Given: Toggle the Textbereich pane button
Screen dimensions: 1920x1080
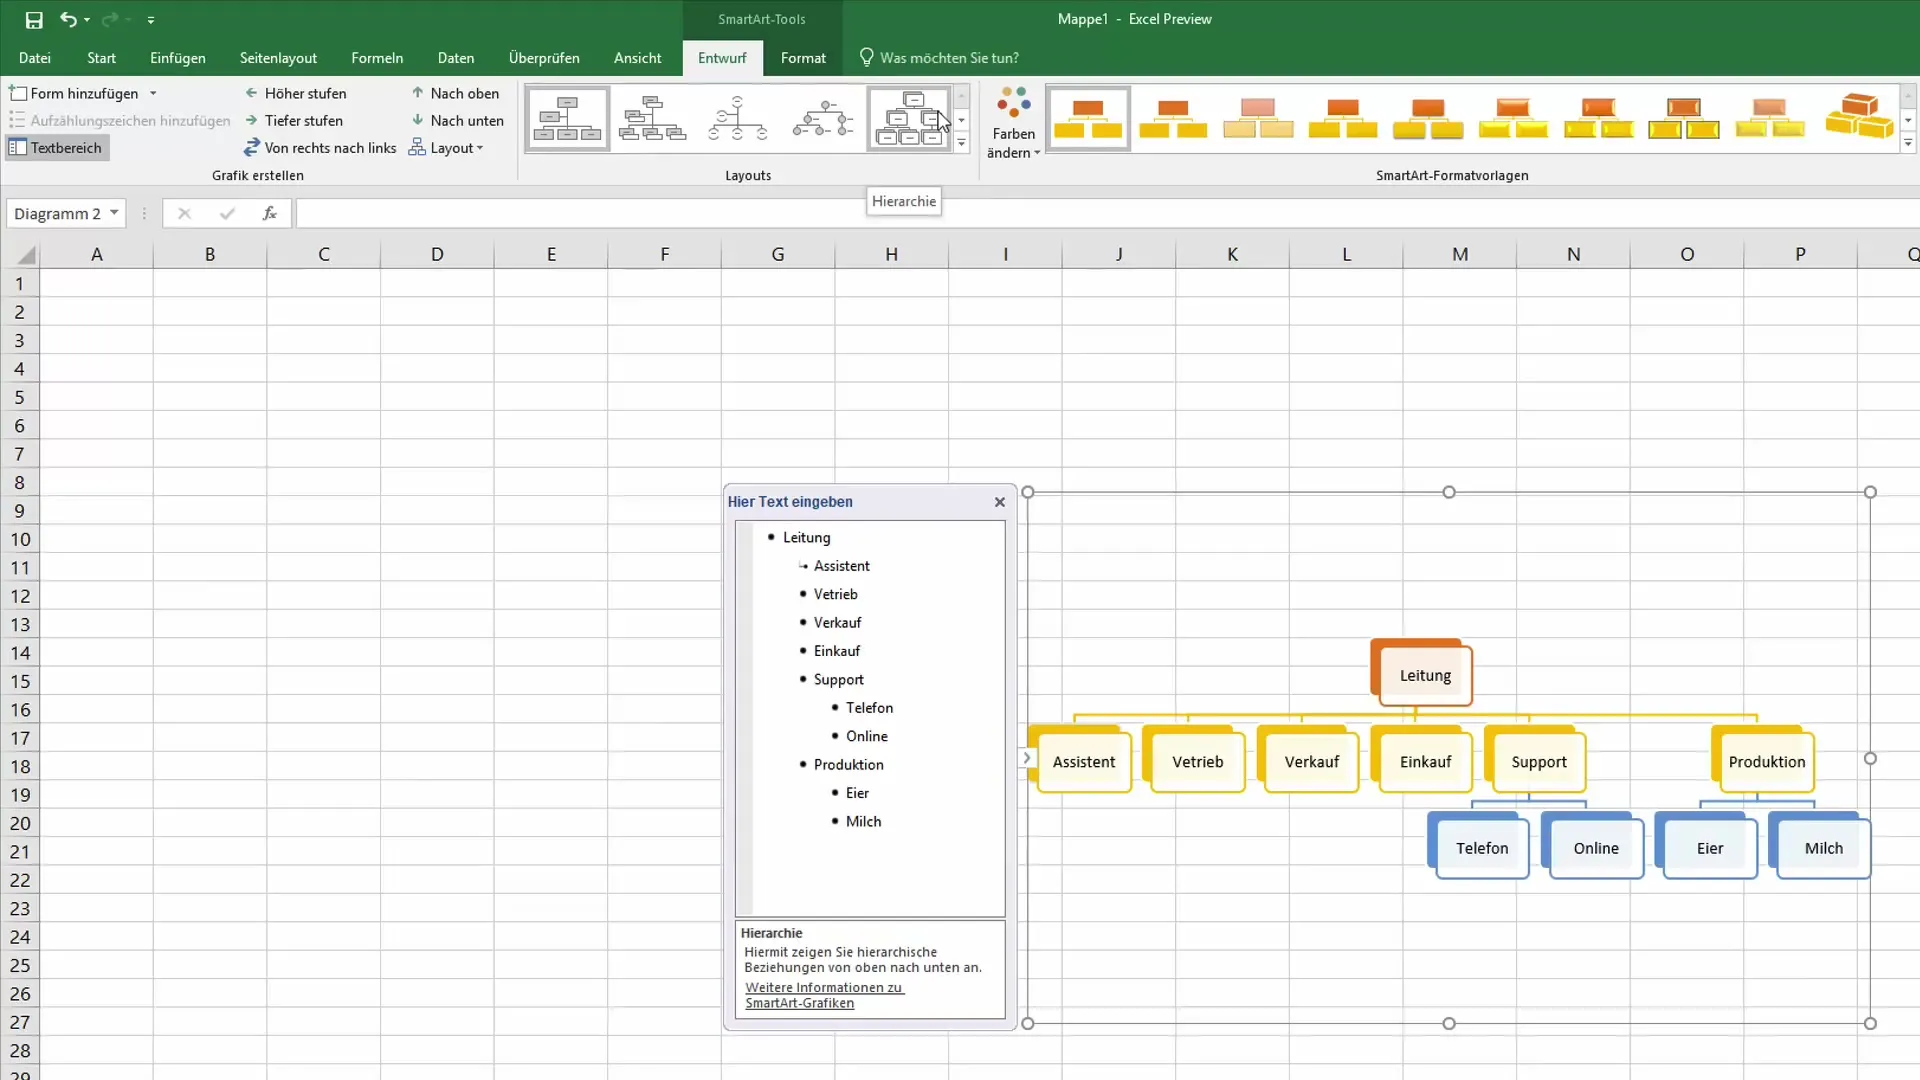Looking at the screenshot, I should [x=56, y=148].
